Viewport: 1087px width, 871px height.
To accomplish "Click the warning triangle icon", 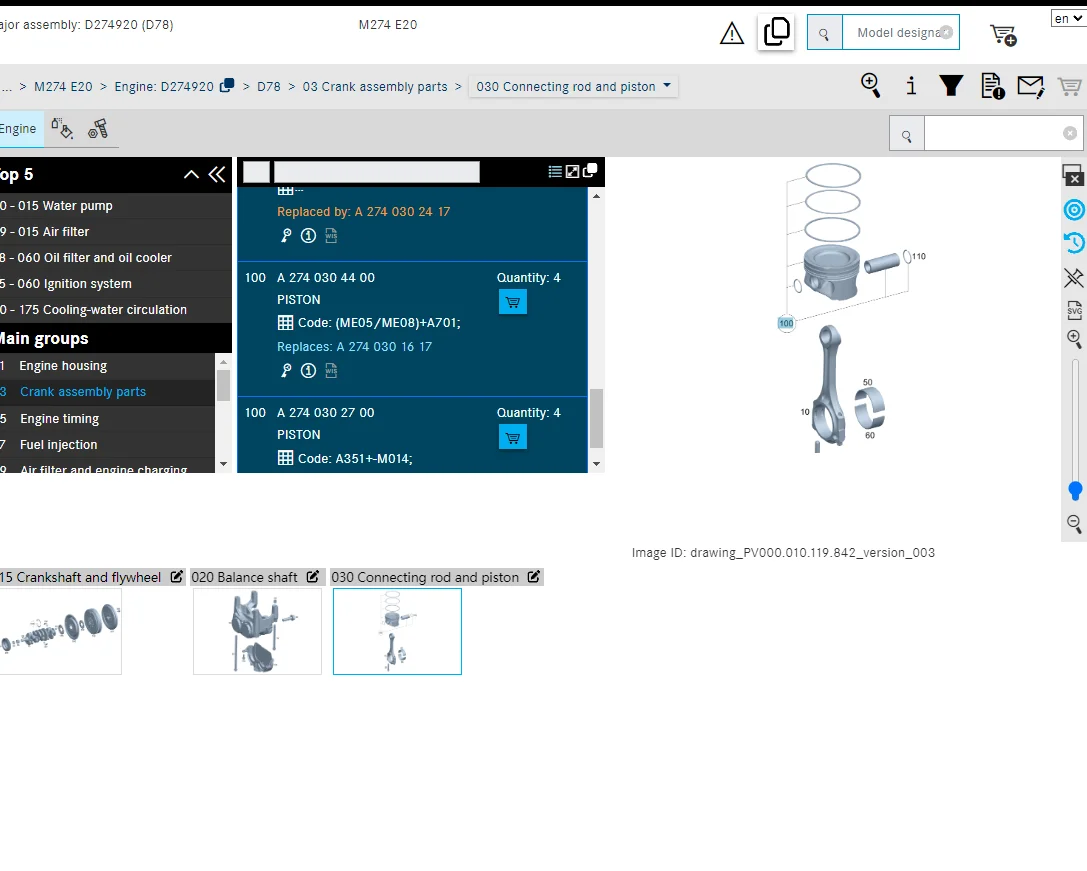I will 731,33.
